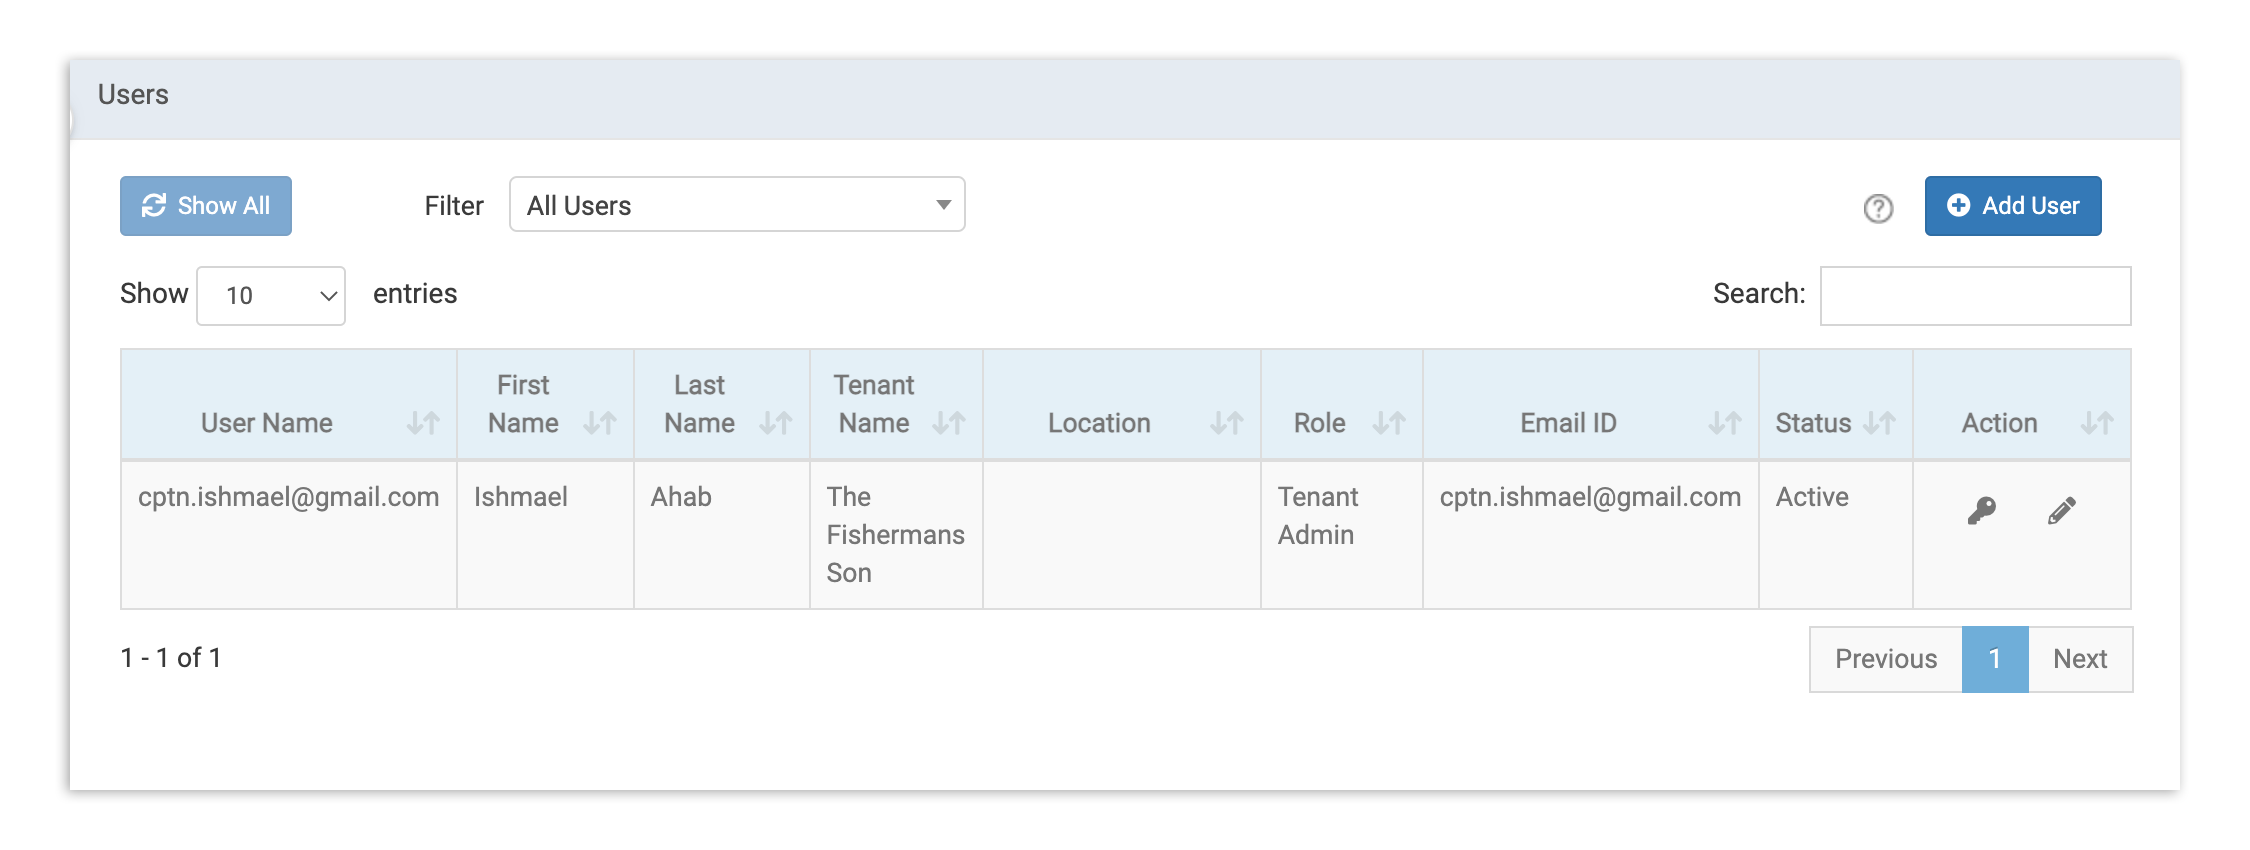The height and width of the screenshot is (850, 2250).
Task: Sort by User Name column arrows
Action: point(423,423)
